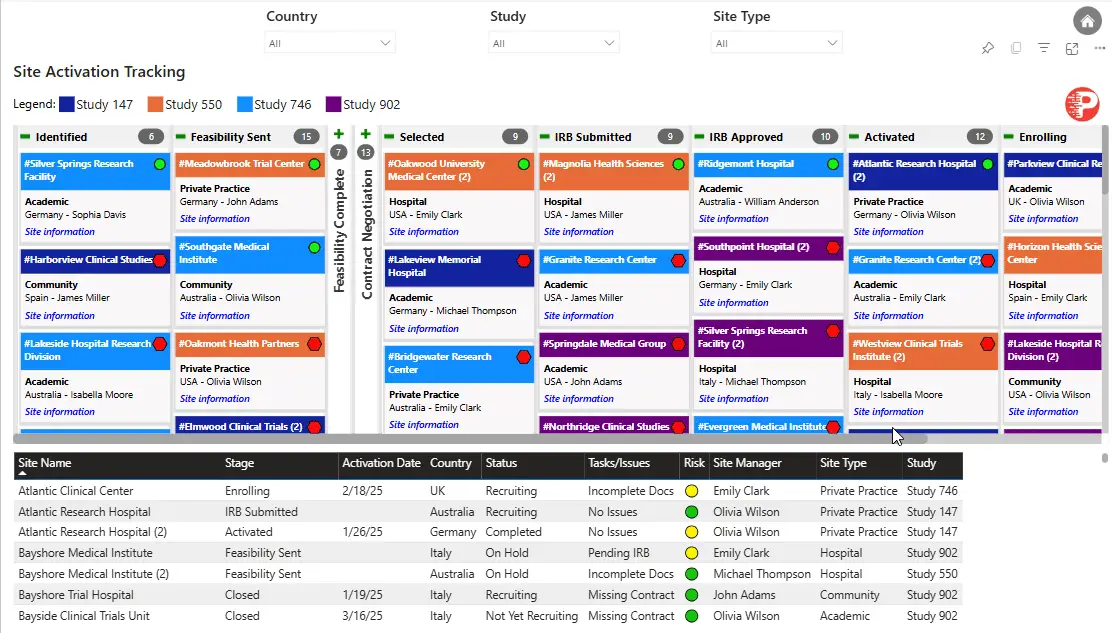
Task: Collapse the Activated column
Action: (854, 137)
